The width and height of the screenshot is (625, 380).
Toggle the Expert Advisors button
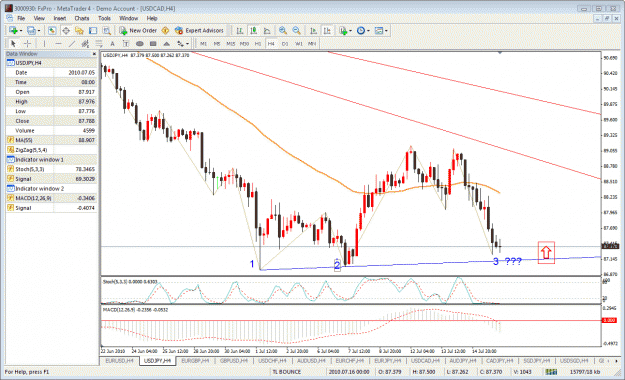[199, 30]
